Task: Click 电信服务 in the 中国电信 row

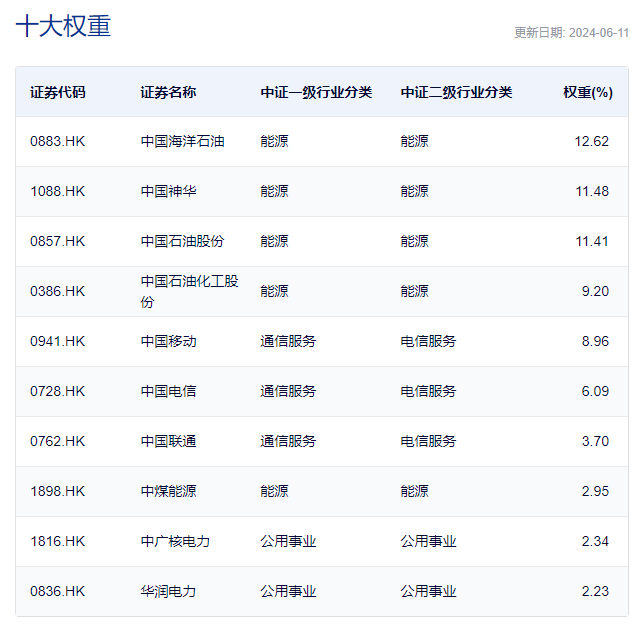Action: [x=428, y=391]
